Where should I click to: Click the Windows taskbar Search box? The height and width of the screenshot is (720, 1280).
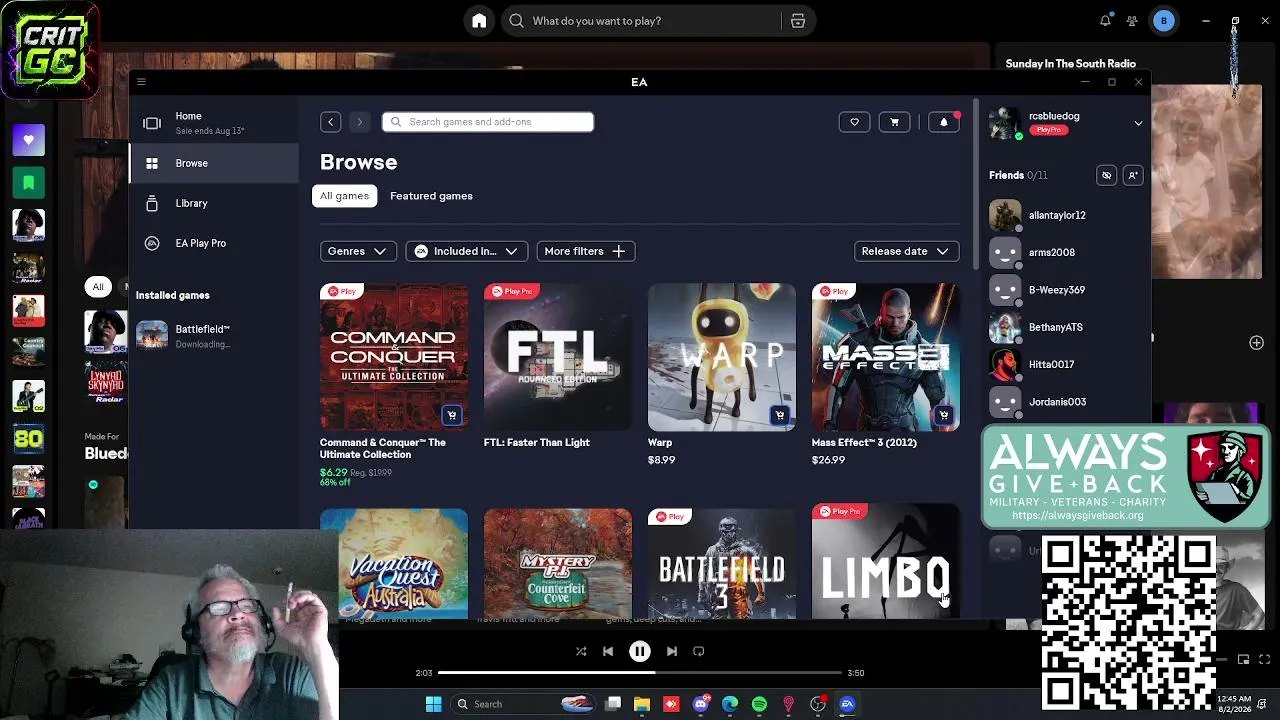pos(524,704)
